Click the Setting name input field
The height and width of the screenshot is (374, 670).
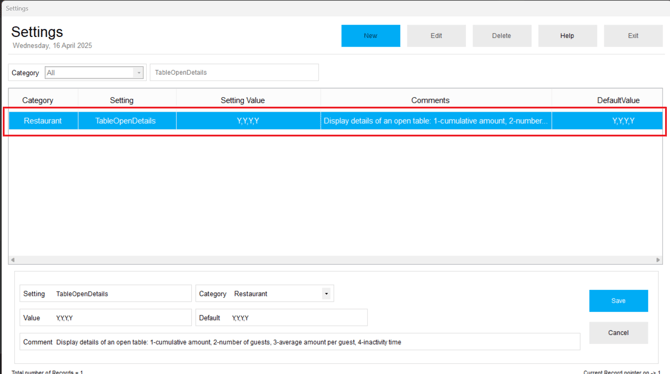coord(122,294)
